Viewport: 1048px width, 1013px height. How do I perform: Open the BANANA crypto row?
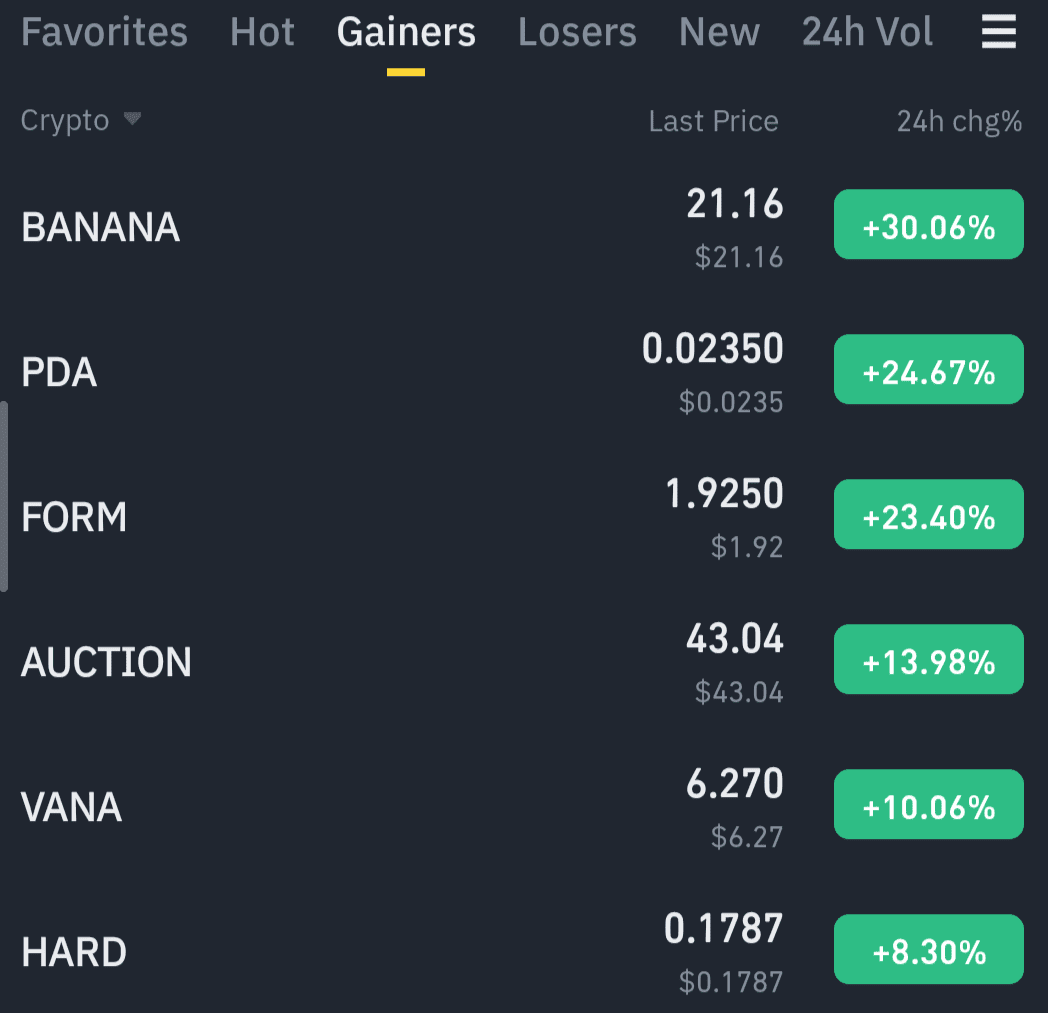[524, 227]
